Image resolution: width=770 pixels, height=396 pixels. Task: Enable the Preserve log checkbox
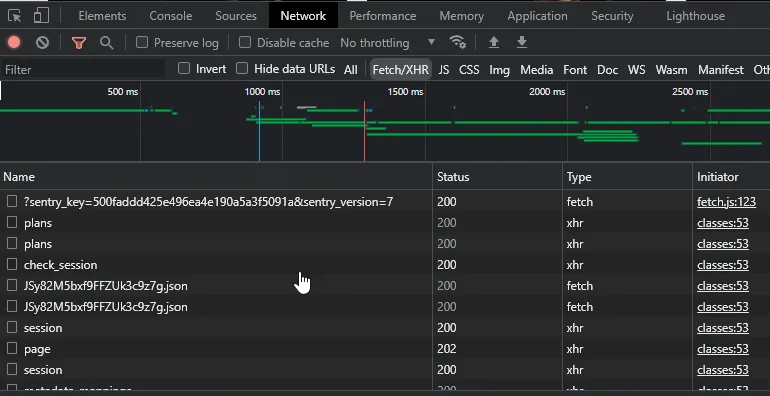tap(142, 42)
